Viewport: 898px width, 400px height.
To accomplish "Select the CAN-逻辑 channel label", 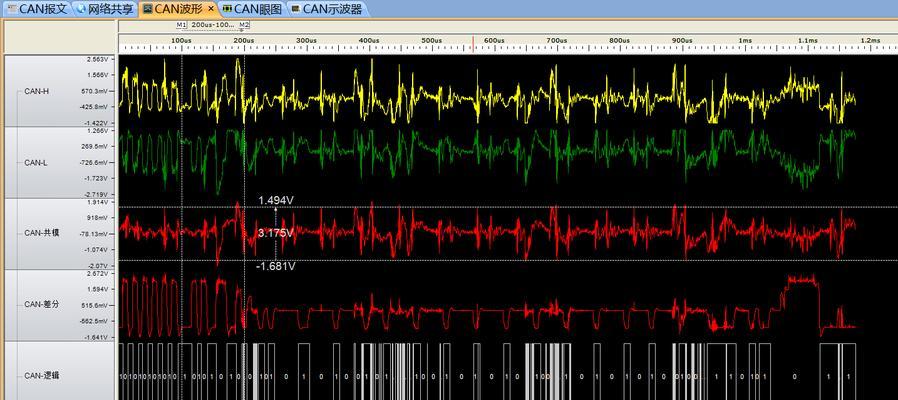I will (x=40, y=376).
